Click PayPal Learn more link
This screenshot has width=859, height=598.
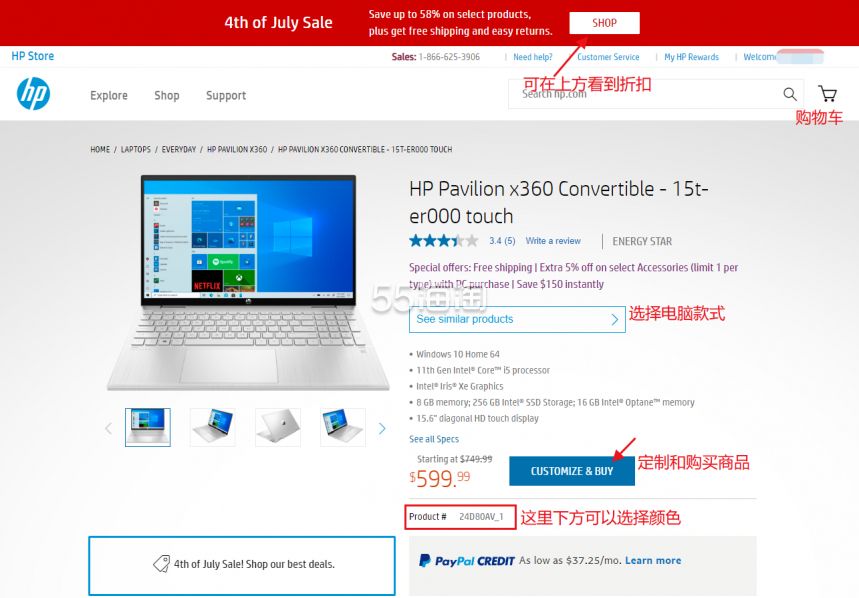pos(653,561)
